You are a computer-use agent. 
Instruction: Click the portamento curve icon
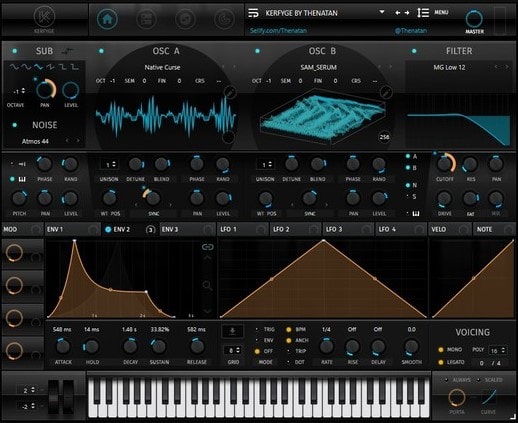point(489,397)
